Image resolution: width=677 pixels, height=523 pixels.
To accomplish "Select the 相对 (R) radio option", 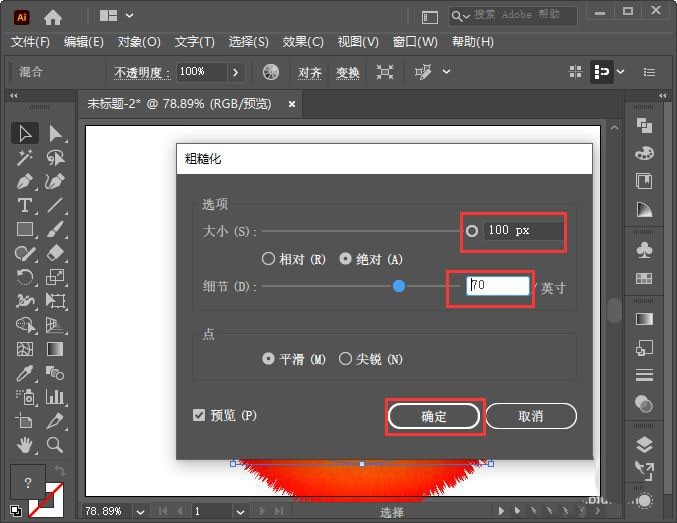I will tap(294, 259).
